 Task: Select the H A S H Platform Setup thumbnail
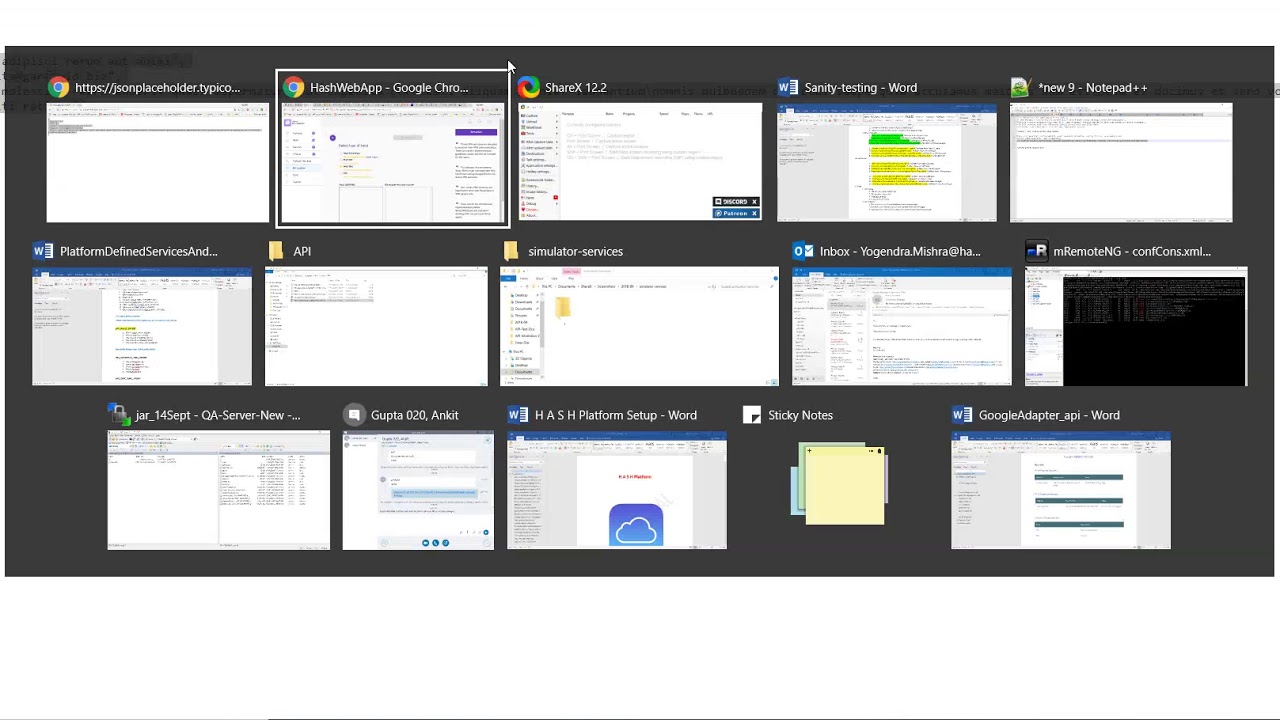tap(617, 491)
